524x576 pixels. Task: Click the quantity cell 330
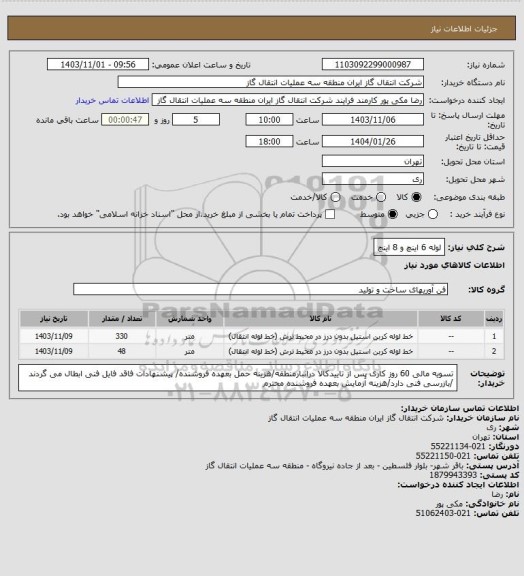122,336
